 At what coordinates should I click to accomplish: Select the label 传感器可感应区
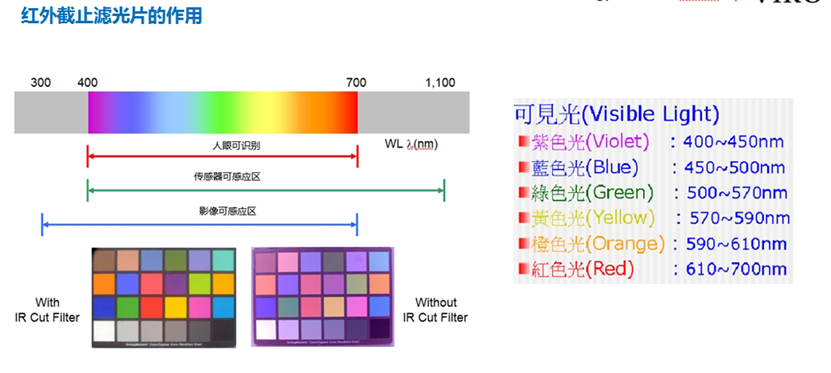[227, 177]
